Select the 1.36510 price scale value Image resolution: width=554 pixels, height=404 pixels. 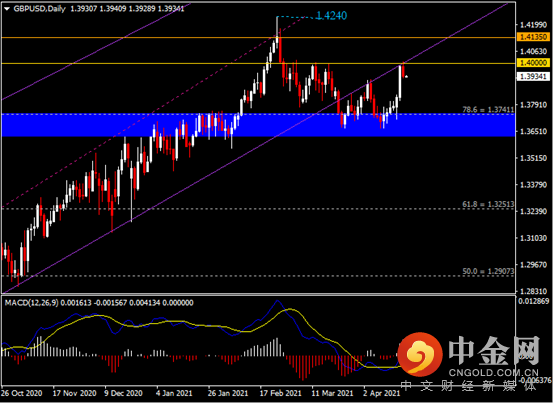[533, 131]
